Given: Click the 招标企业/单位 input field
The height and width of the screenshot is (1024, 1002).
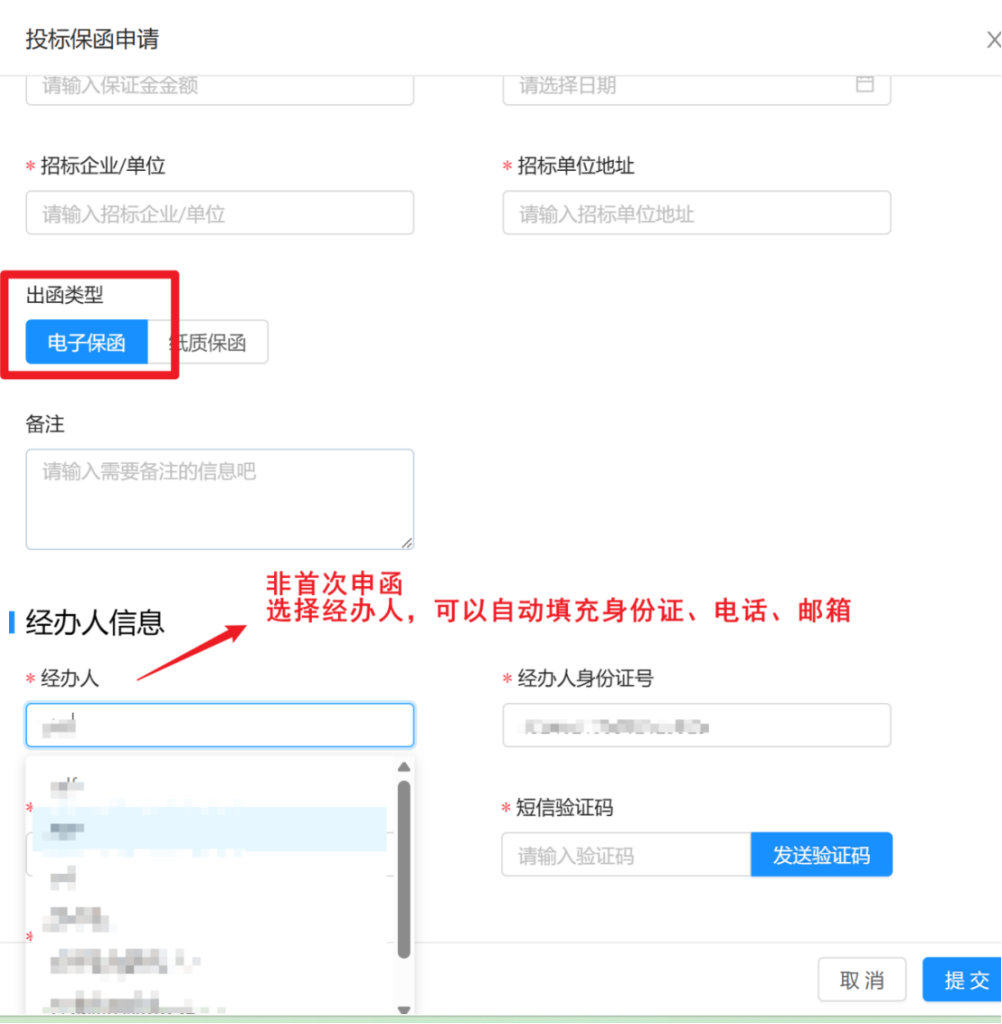Looking at the screenshot, I should [219, 212].
